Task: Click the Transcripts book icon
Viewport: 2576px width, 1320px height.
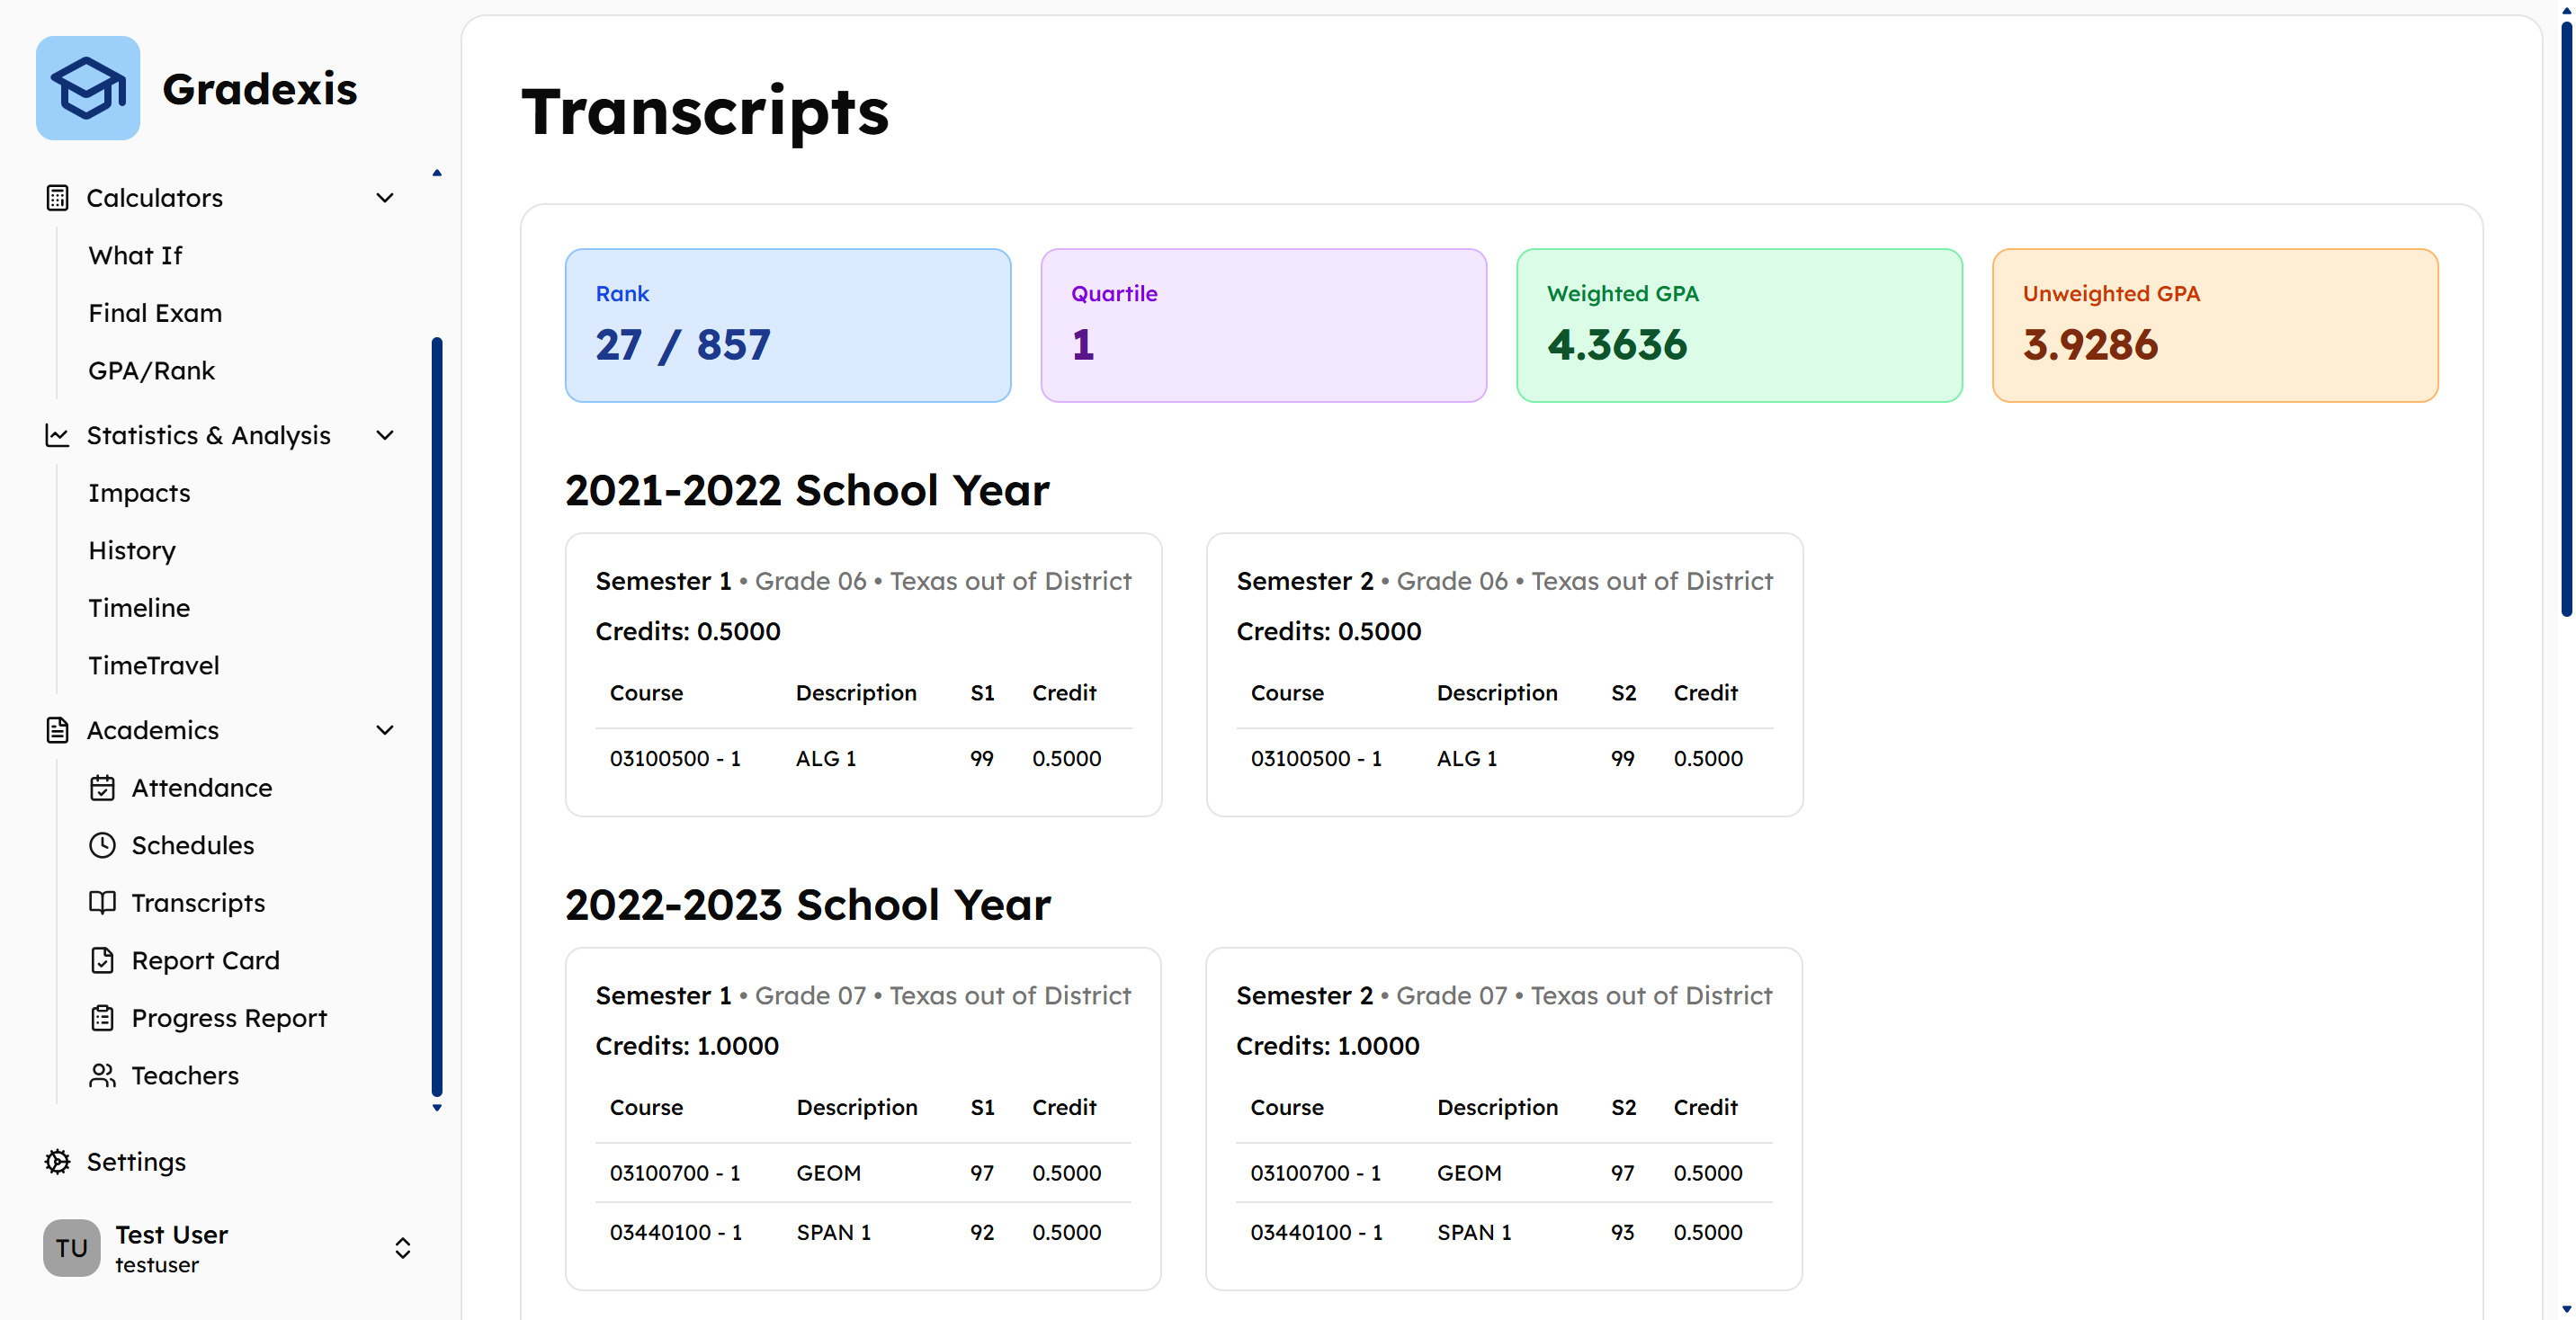Action: (x=102, y=903)
